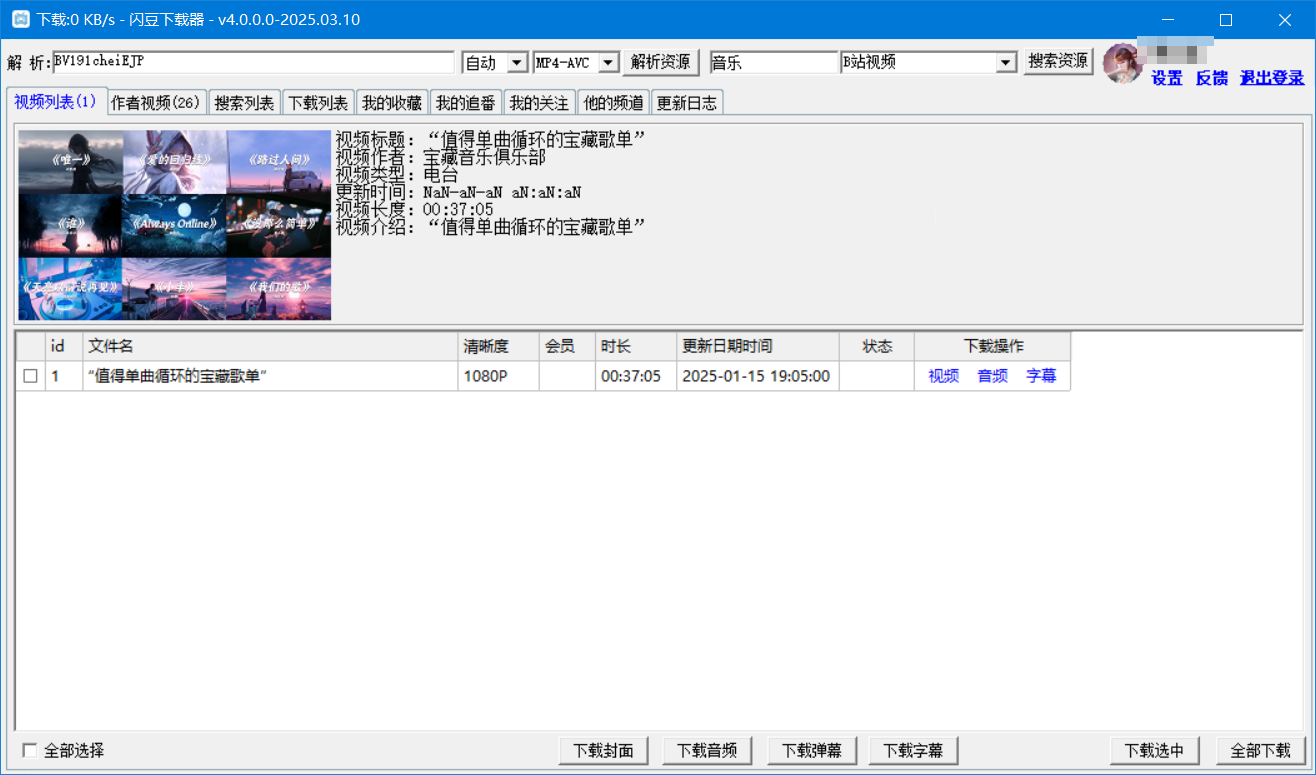Click the 解析 URL input field

pos(253,62)
